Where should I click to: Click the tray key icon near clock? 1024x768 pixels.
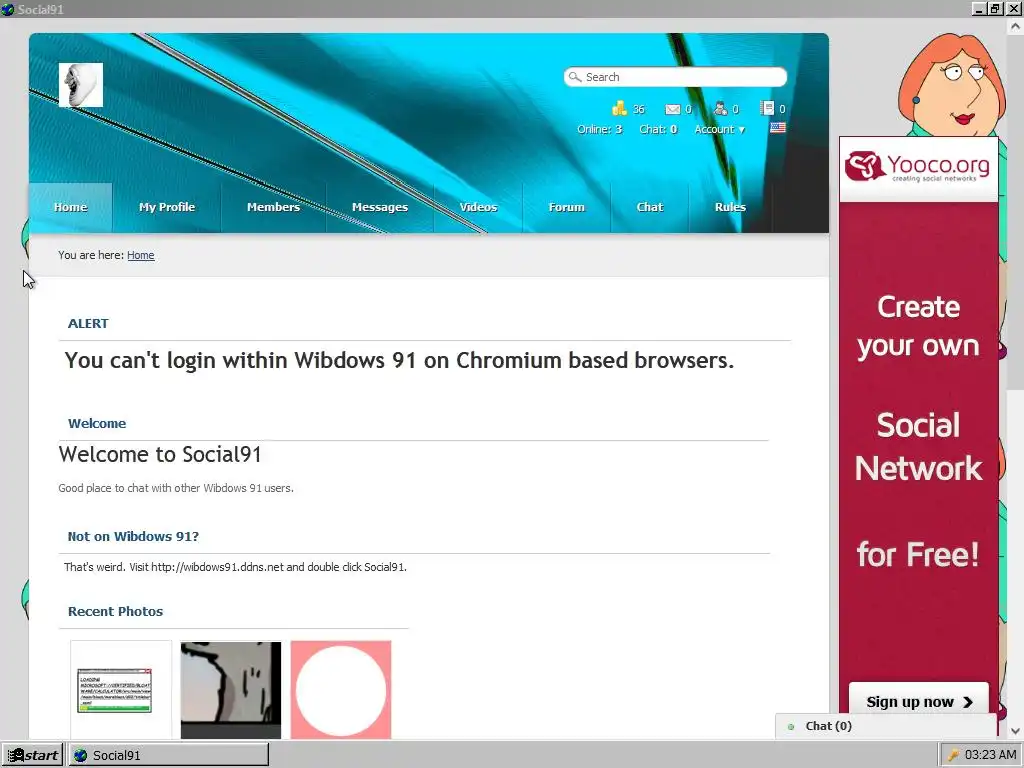click(x=953, y=755)
